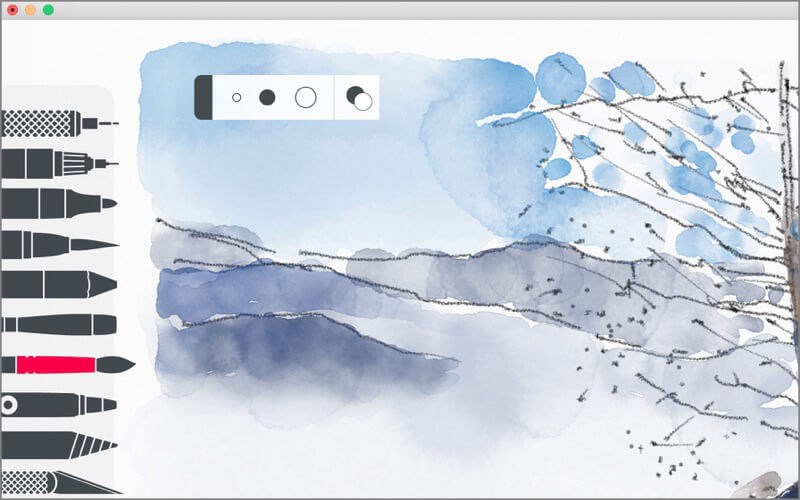Viewport: 800px width, 500px height.
Task: Select the red watercolor brush tool
Action: (x=68, y=365)
